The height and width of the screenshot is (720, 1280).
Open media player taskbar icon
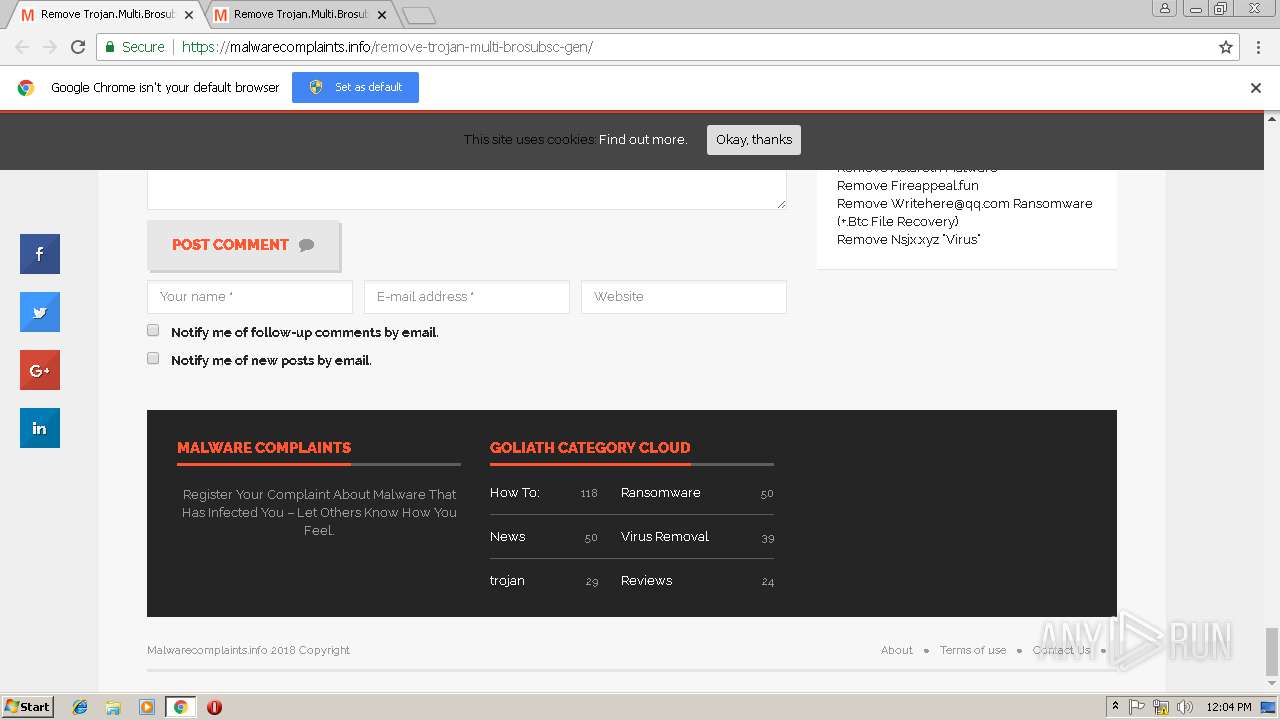(x=147, y=707)
